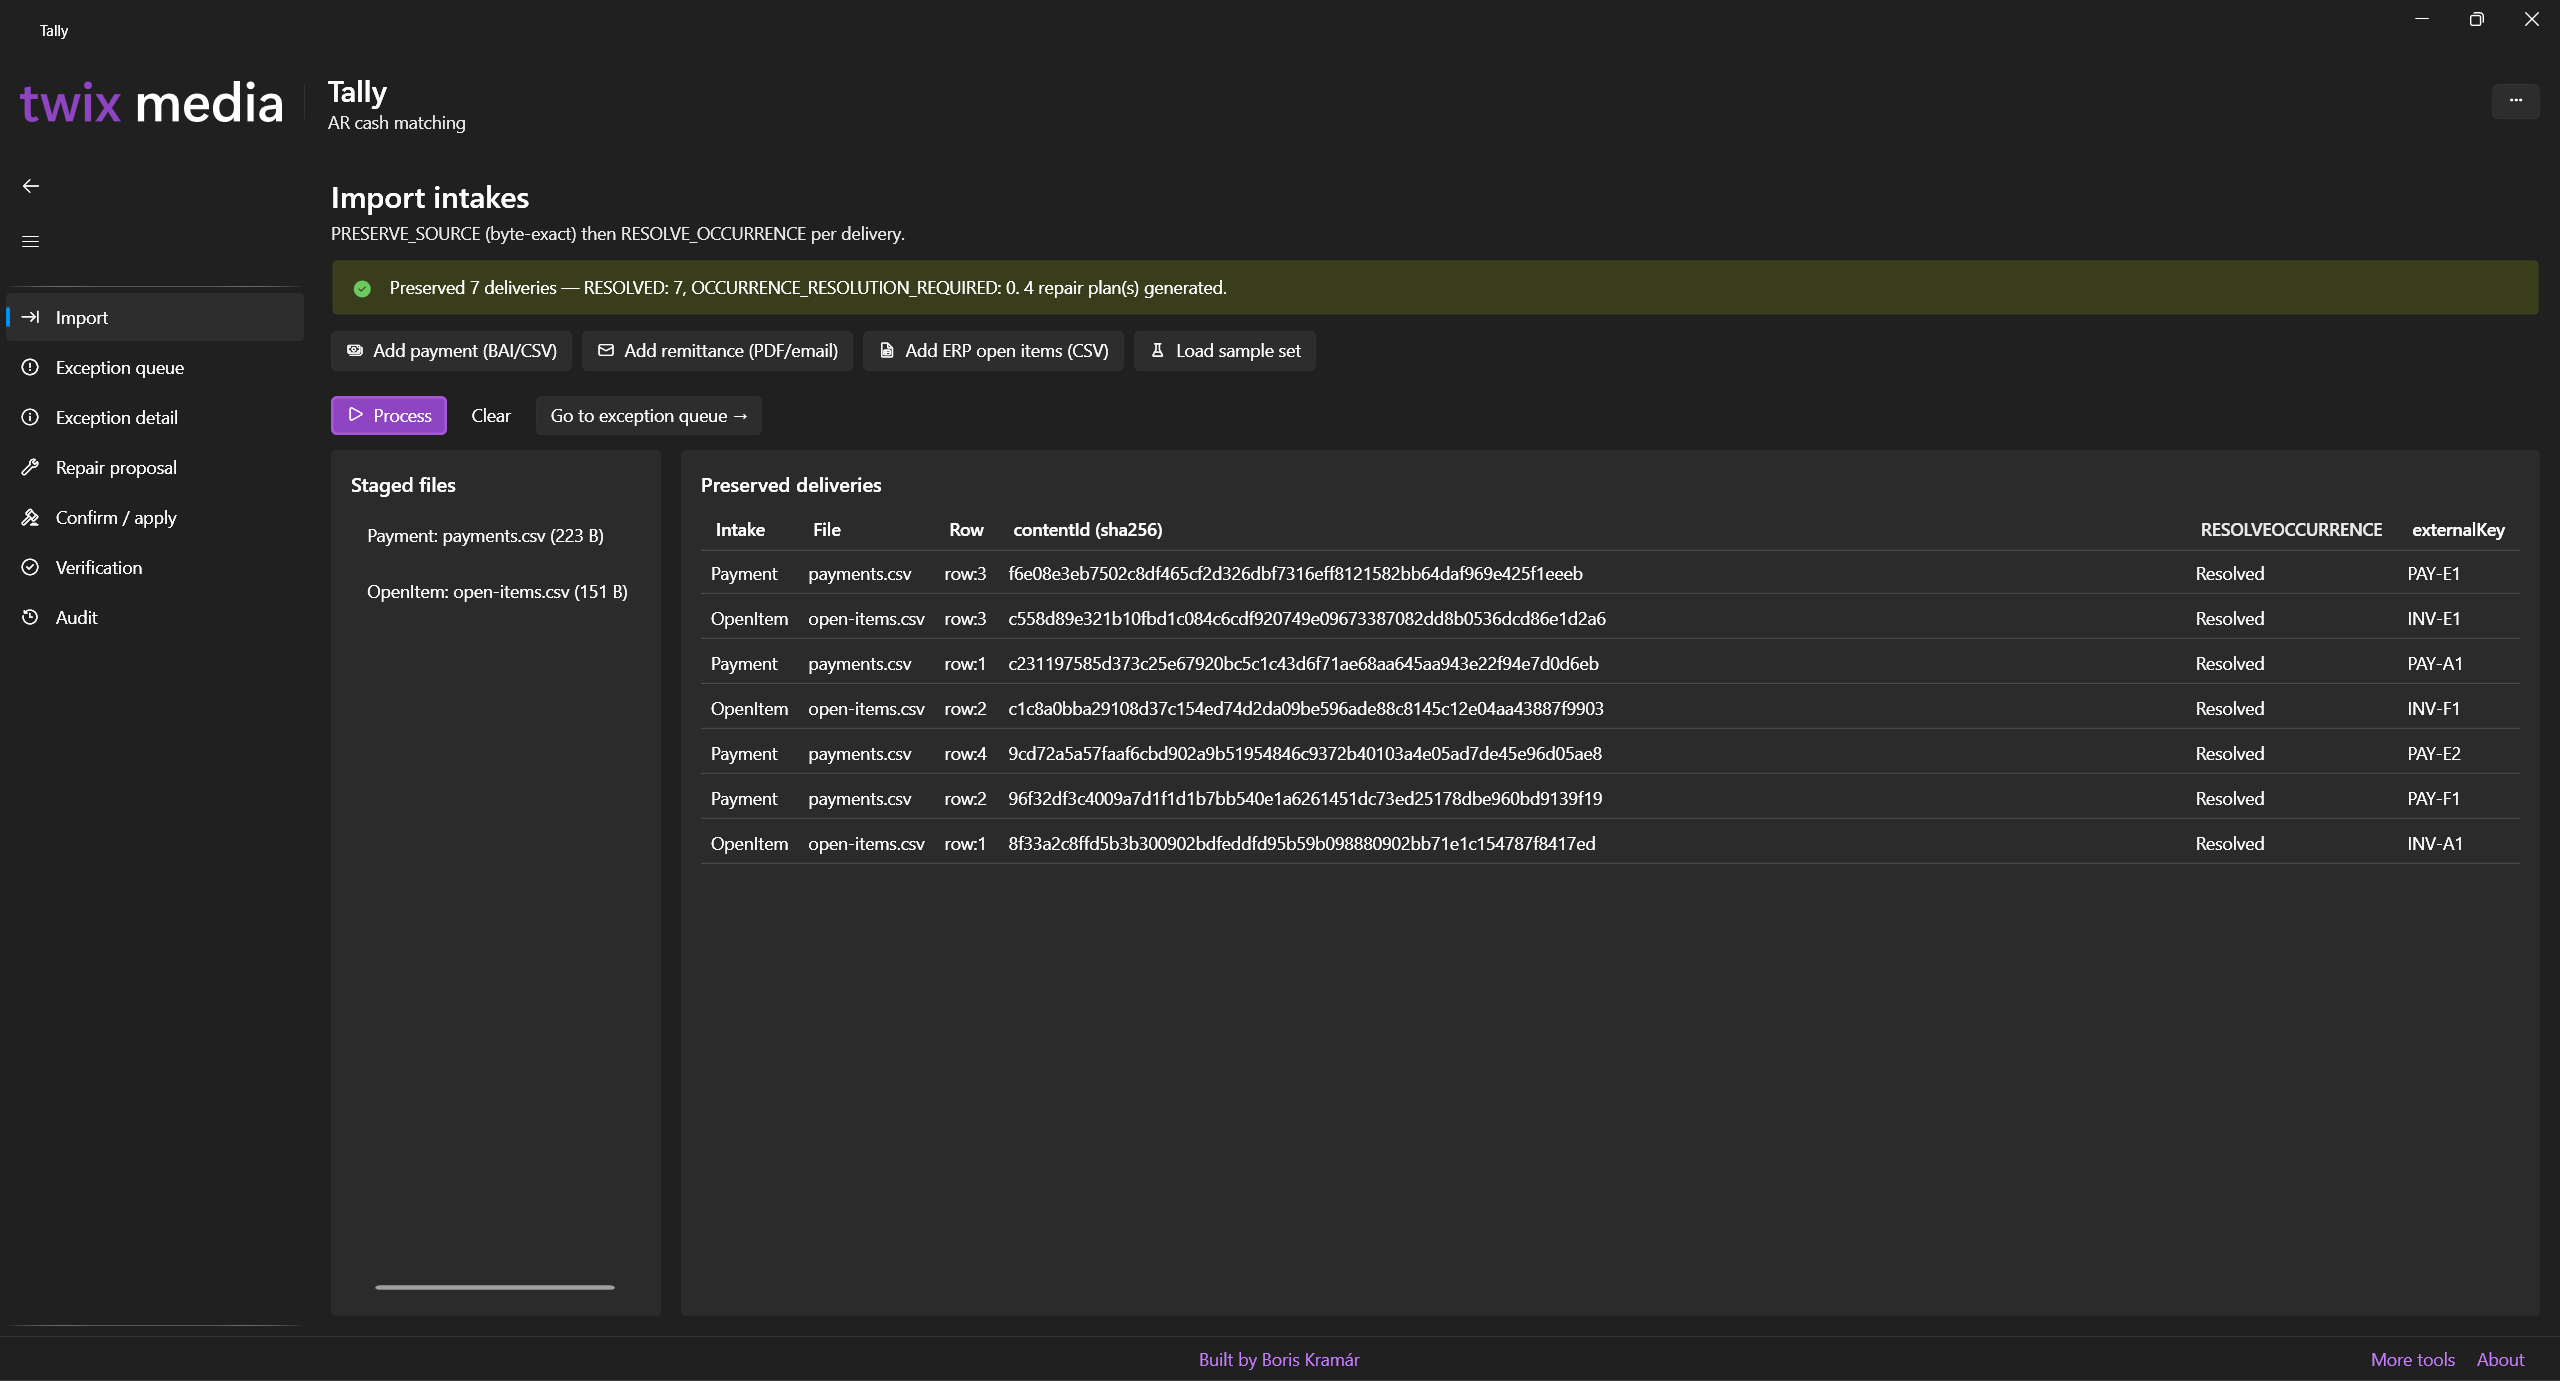Click Add ERP open items (CSV)
Screen dimensions: 2560x1381
pos(993,351)
